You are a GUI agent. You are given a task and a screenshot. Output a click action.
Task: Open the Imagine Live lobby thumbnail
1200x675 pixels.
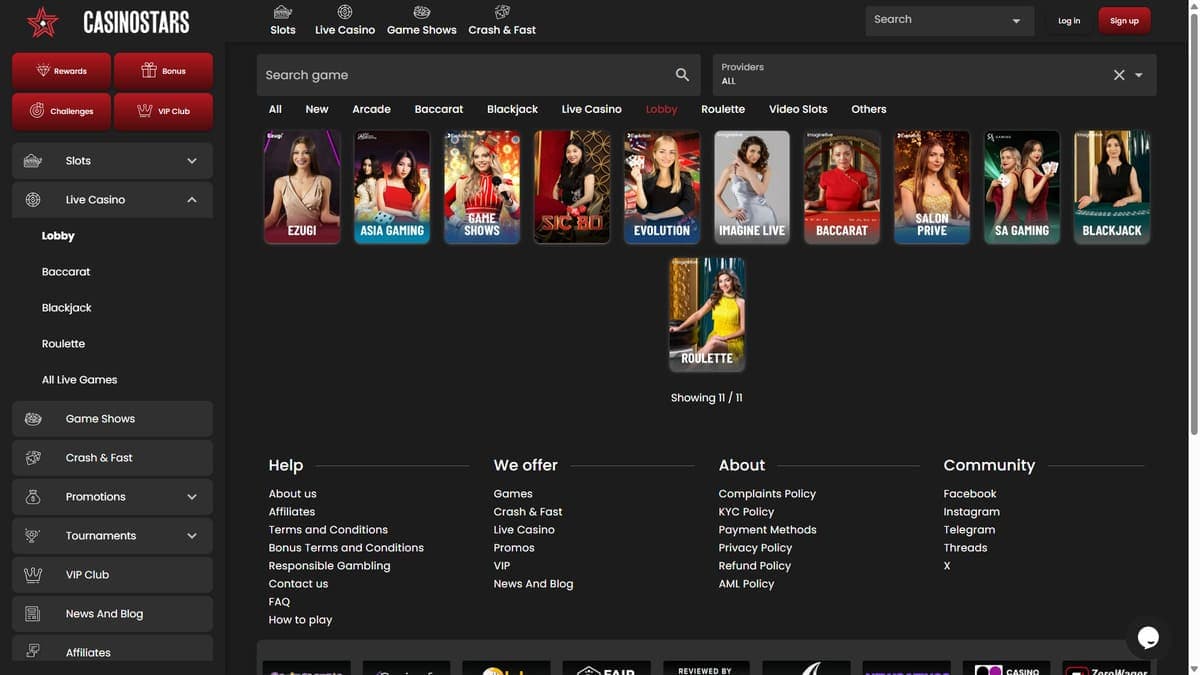point(752,187)
